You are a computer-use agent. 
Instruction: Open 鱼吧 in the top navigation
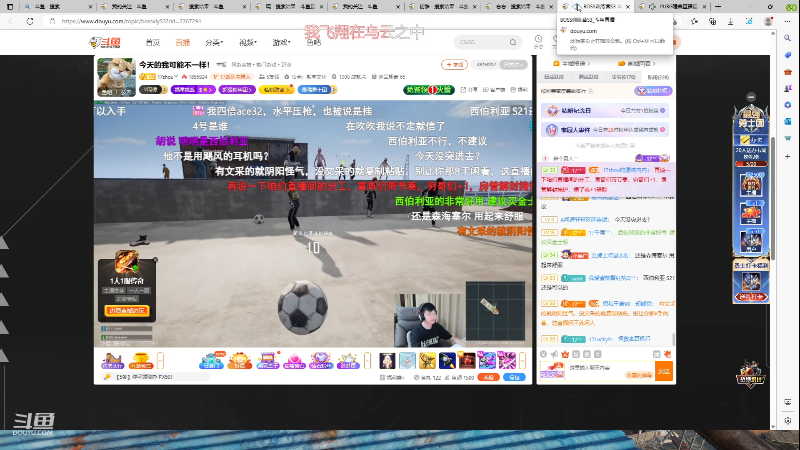(x=314, y=42)
